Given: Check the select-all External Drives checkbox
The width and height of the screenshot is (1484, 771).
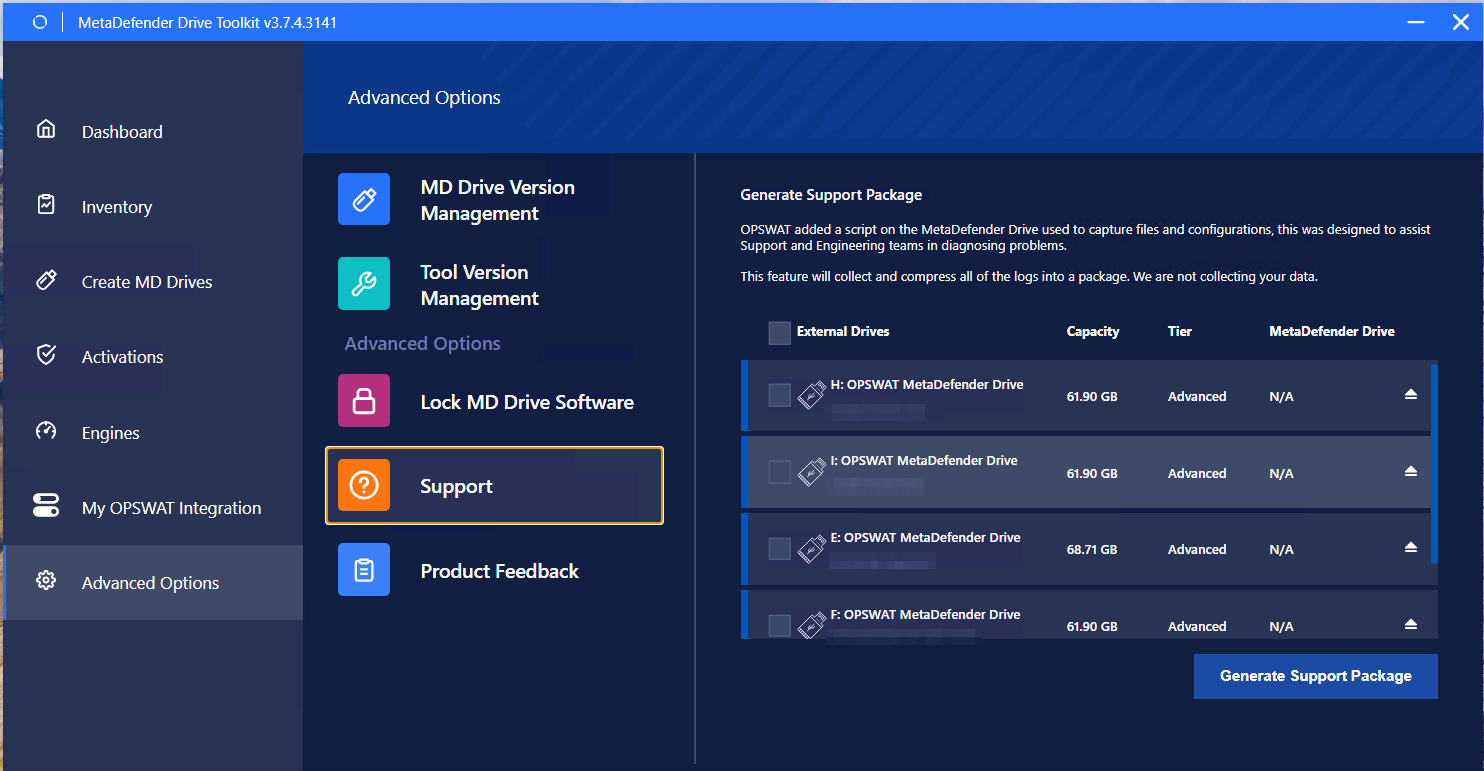Looking at the screenshot, I should (780, 333).
